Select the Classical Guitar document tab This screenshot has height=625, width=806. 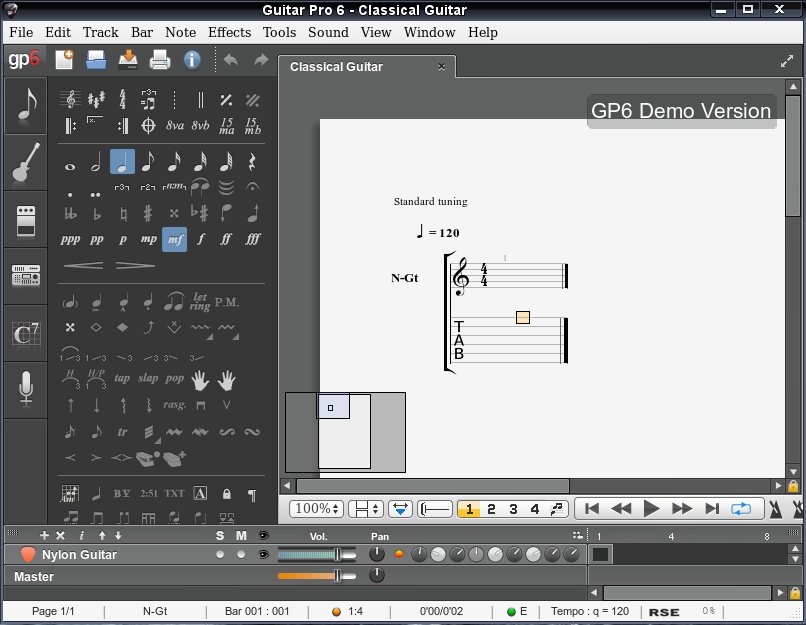367,67
